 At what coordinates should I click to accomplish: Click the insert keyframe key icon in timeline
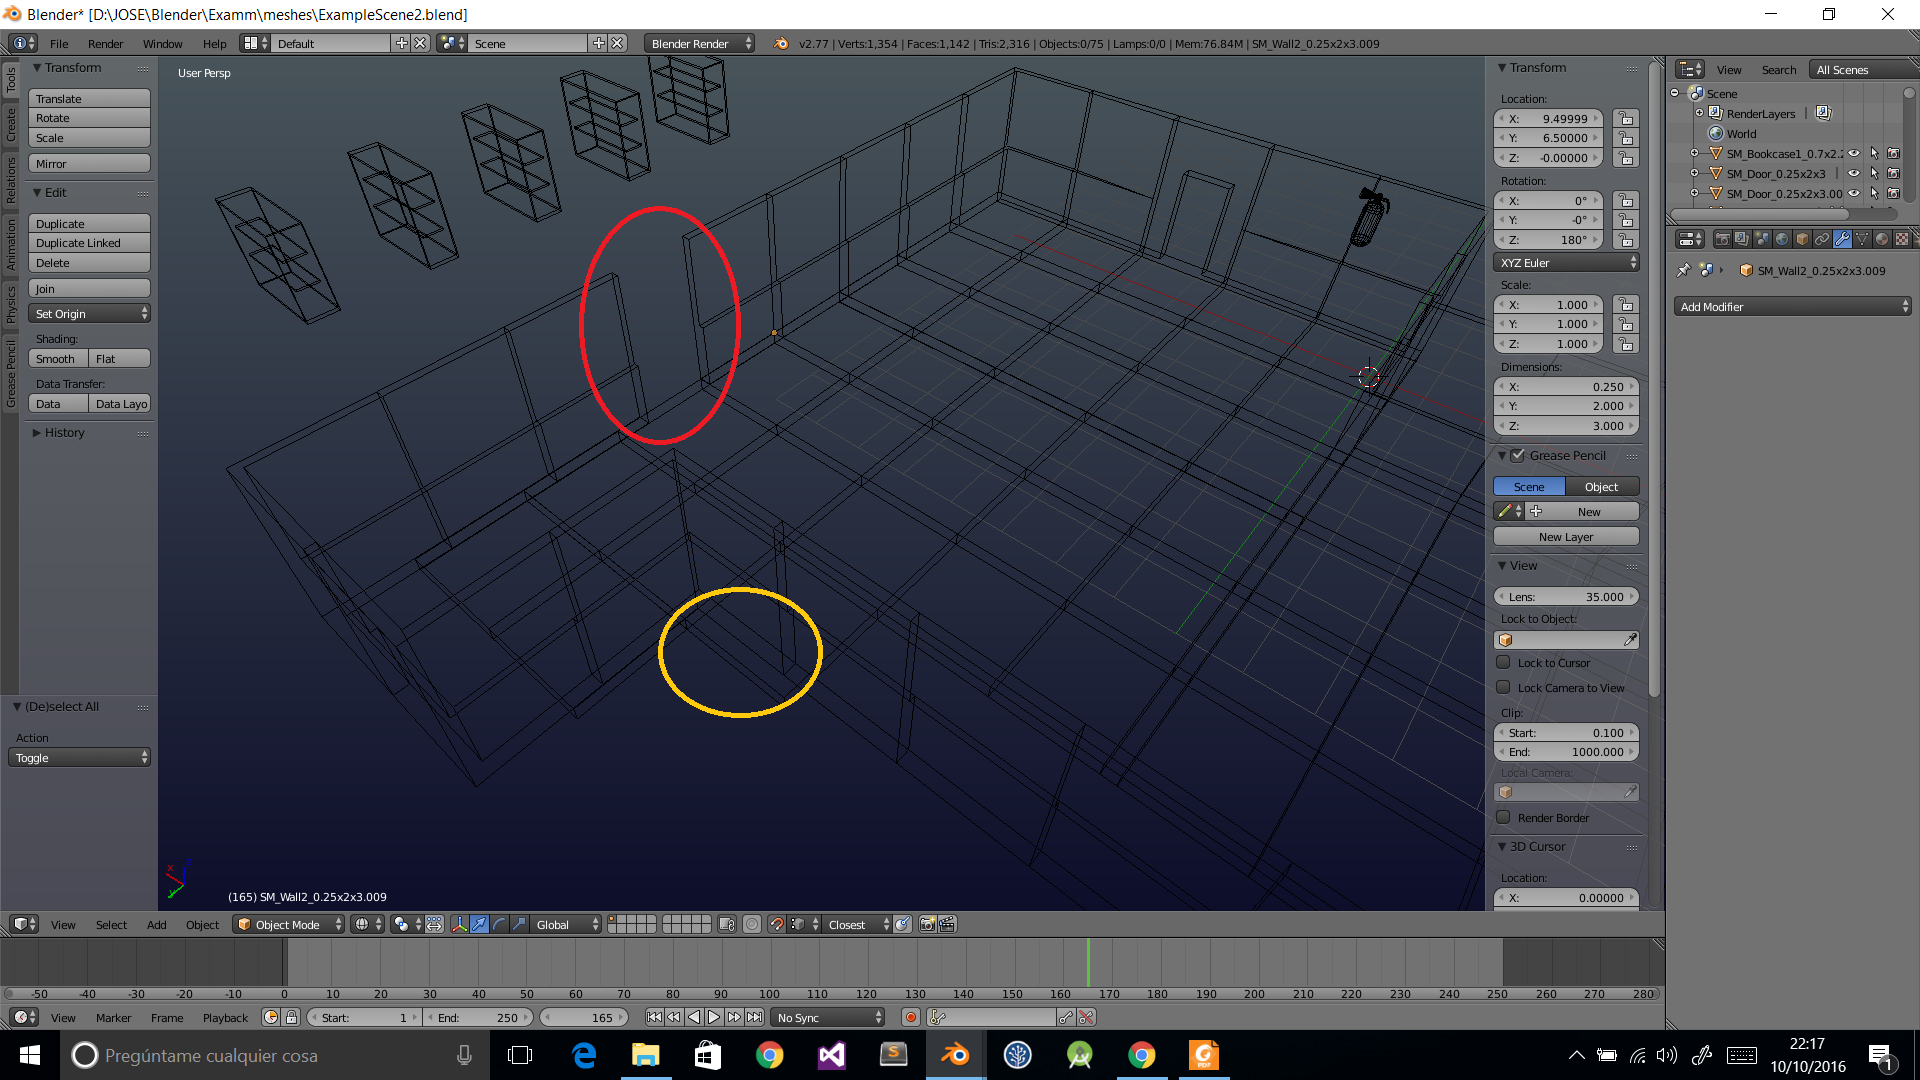(1066, 1017)
